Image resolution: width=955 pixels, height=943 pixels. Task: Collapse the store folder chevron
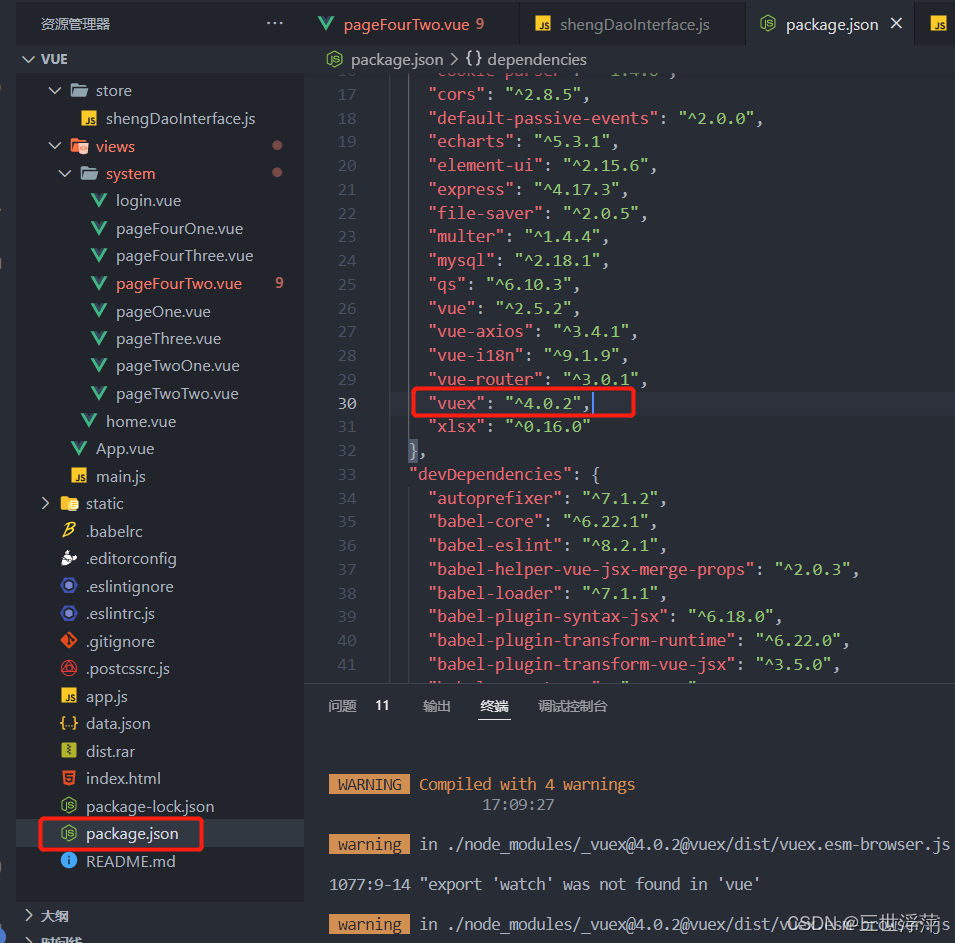(x=55, y=90)
